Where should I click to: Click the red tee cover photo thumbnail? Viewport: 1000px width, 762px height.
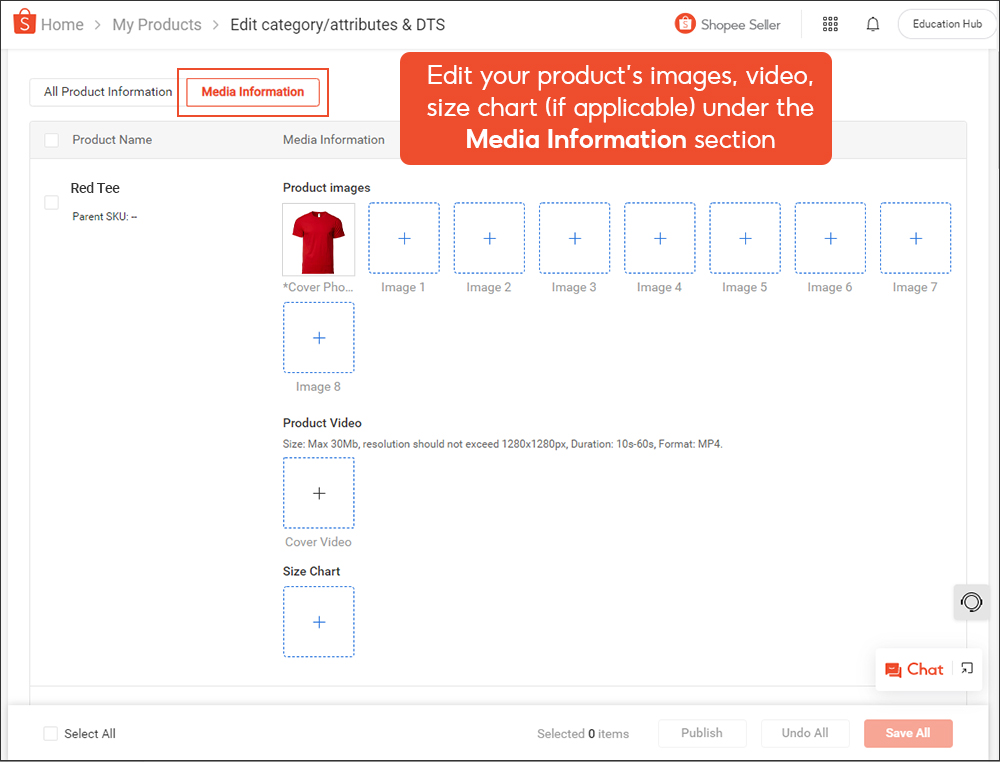coord(319,239)
